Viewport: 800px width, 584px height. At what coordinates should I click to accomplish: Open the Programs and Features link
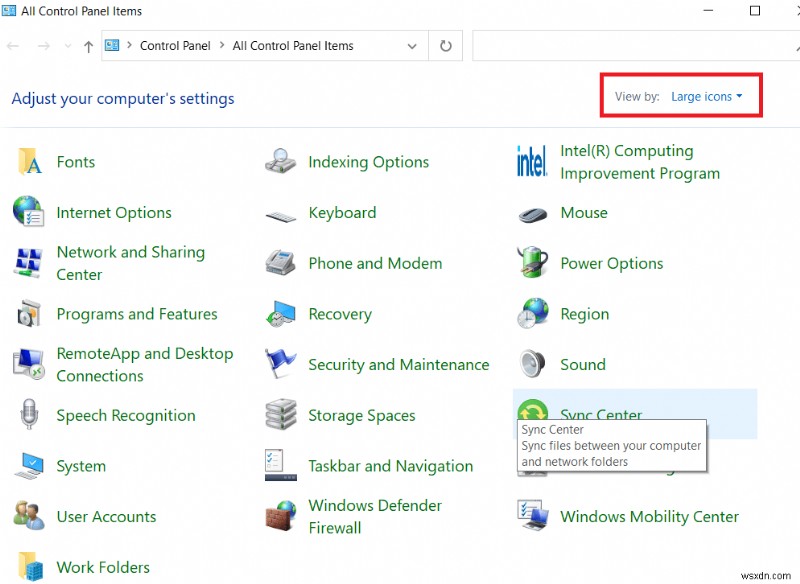[137, 314]
